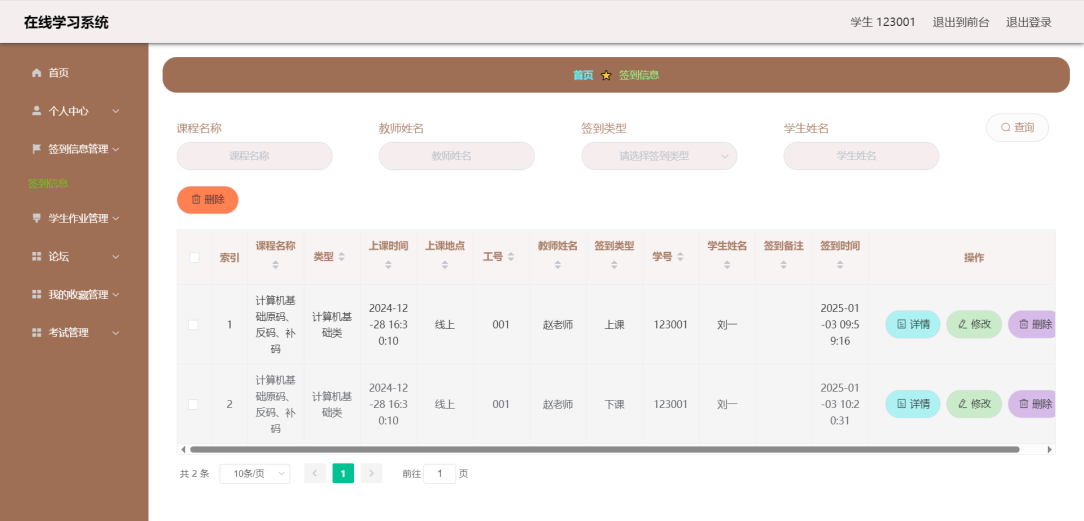Select the checkbox for row 2
This screenshot has height=521, width=1084.
coord(193,405)
